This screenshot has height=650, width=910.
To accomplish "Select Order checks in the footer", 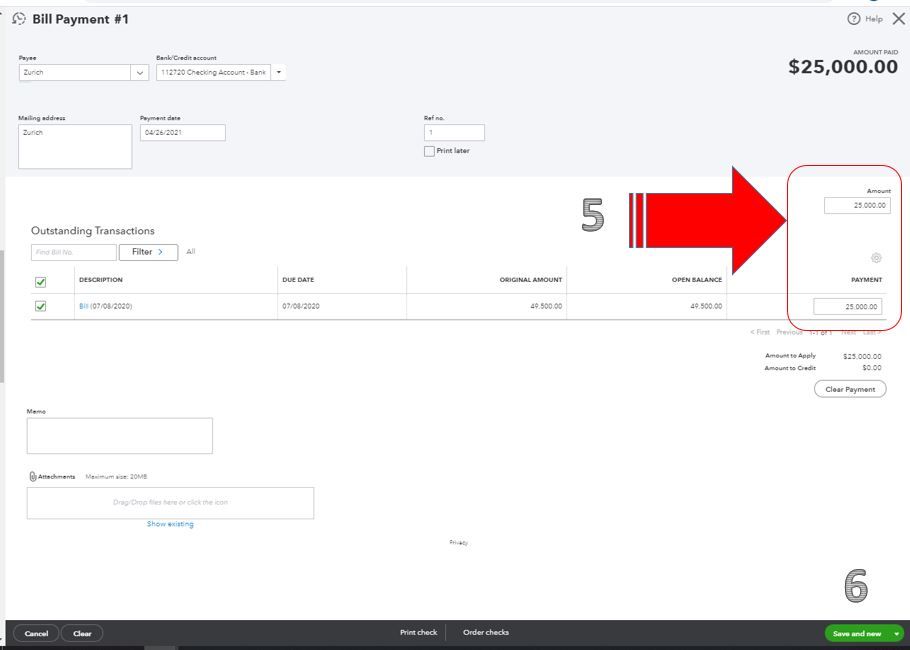I will [486, 632].
